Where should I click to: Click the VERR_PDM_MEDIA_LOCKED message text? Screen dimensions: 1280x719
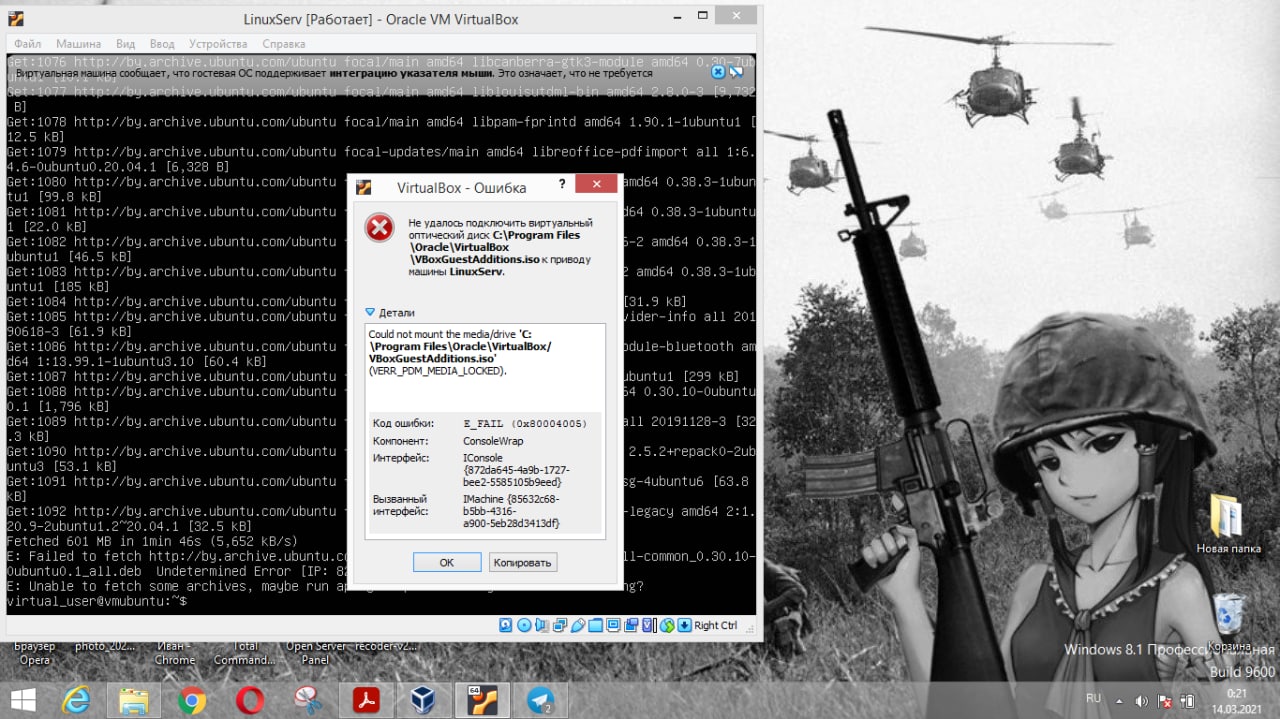(437, 370)
